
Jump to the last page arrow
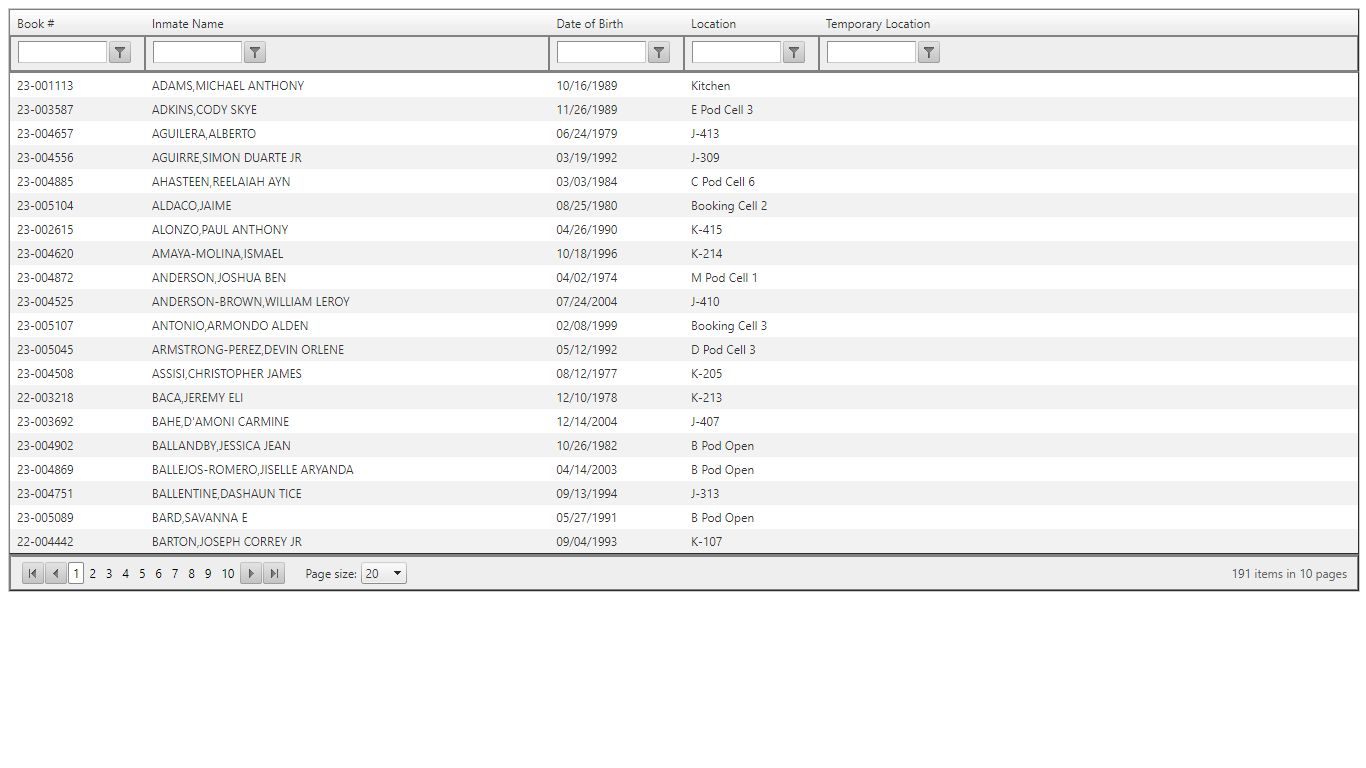pyautogui.click(x=274, y=573)
